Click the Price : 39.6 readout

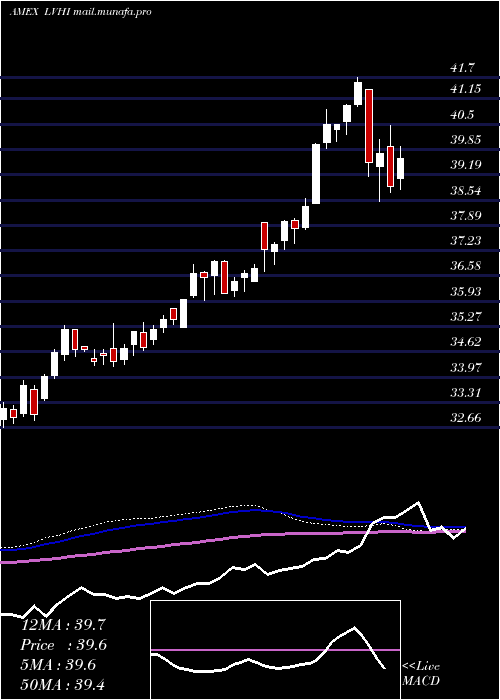pos(63,645)
